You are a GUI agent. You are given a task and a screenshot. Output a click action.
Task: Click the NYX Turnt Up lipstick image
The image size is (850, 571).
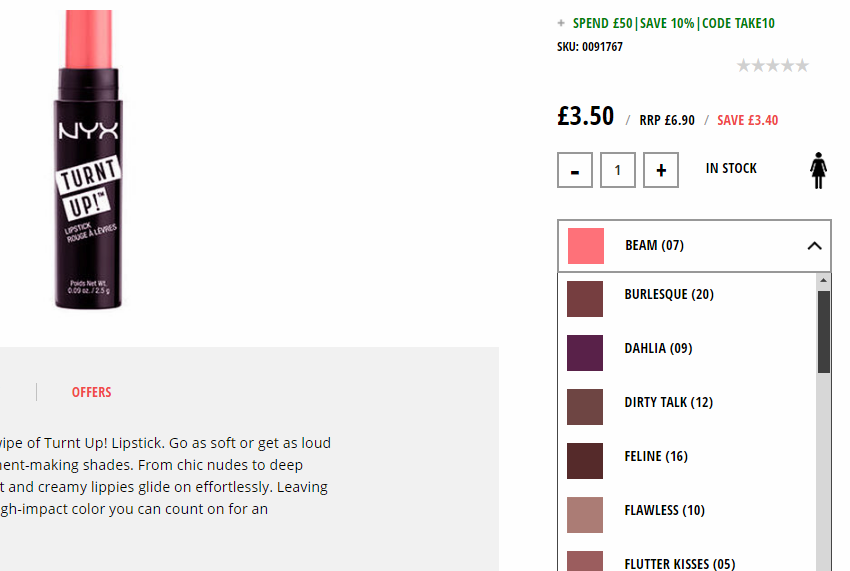tap(88, 159)
